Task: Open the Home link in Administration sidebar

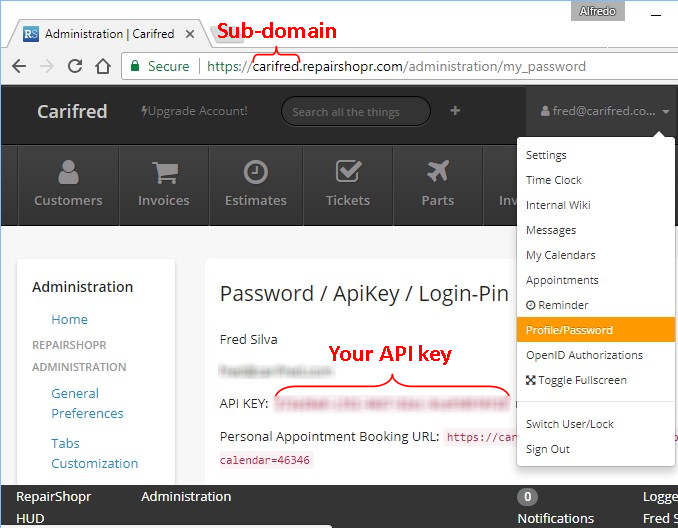Action: pos(69,320)
